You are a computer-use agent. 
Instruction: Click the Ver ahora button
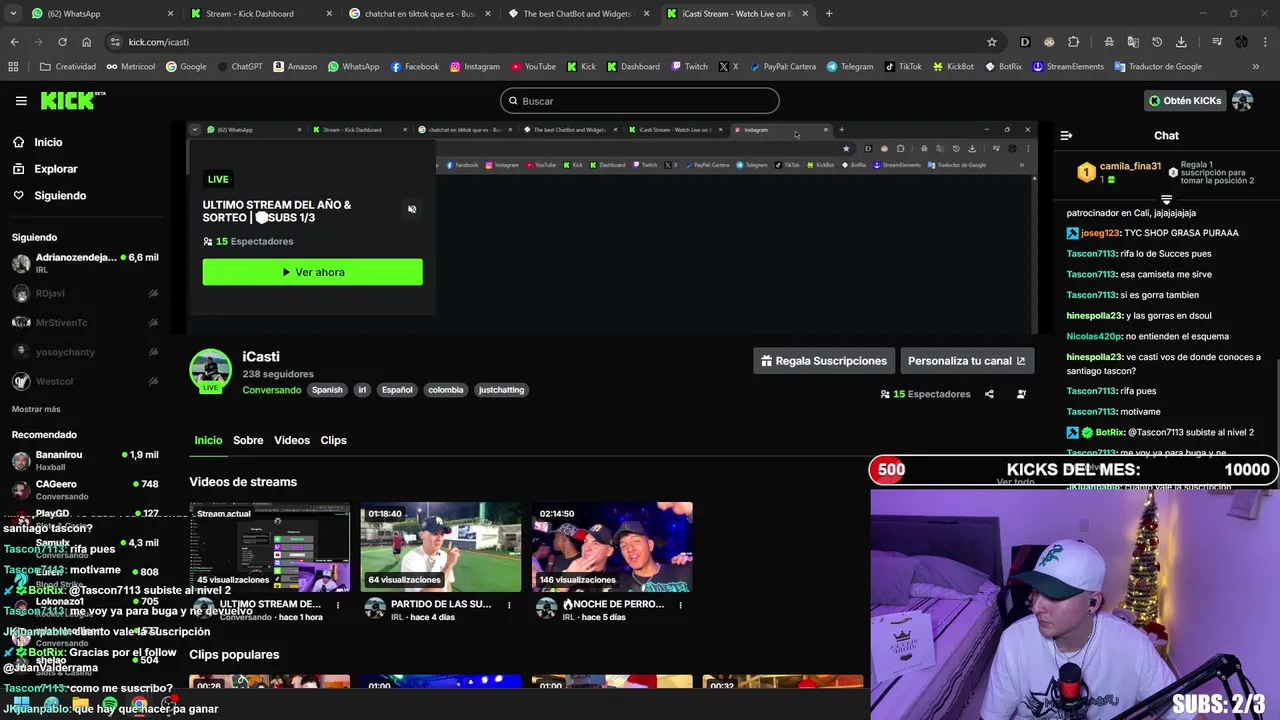click(x=312, y=272)
